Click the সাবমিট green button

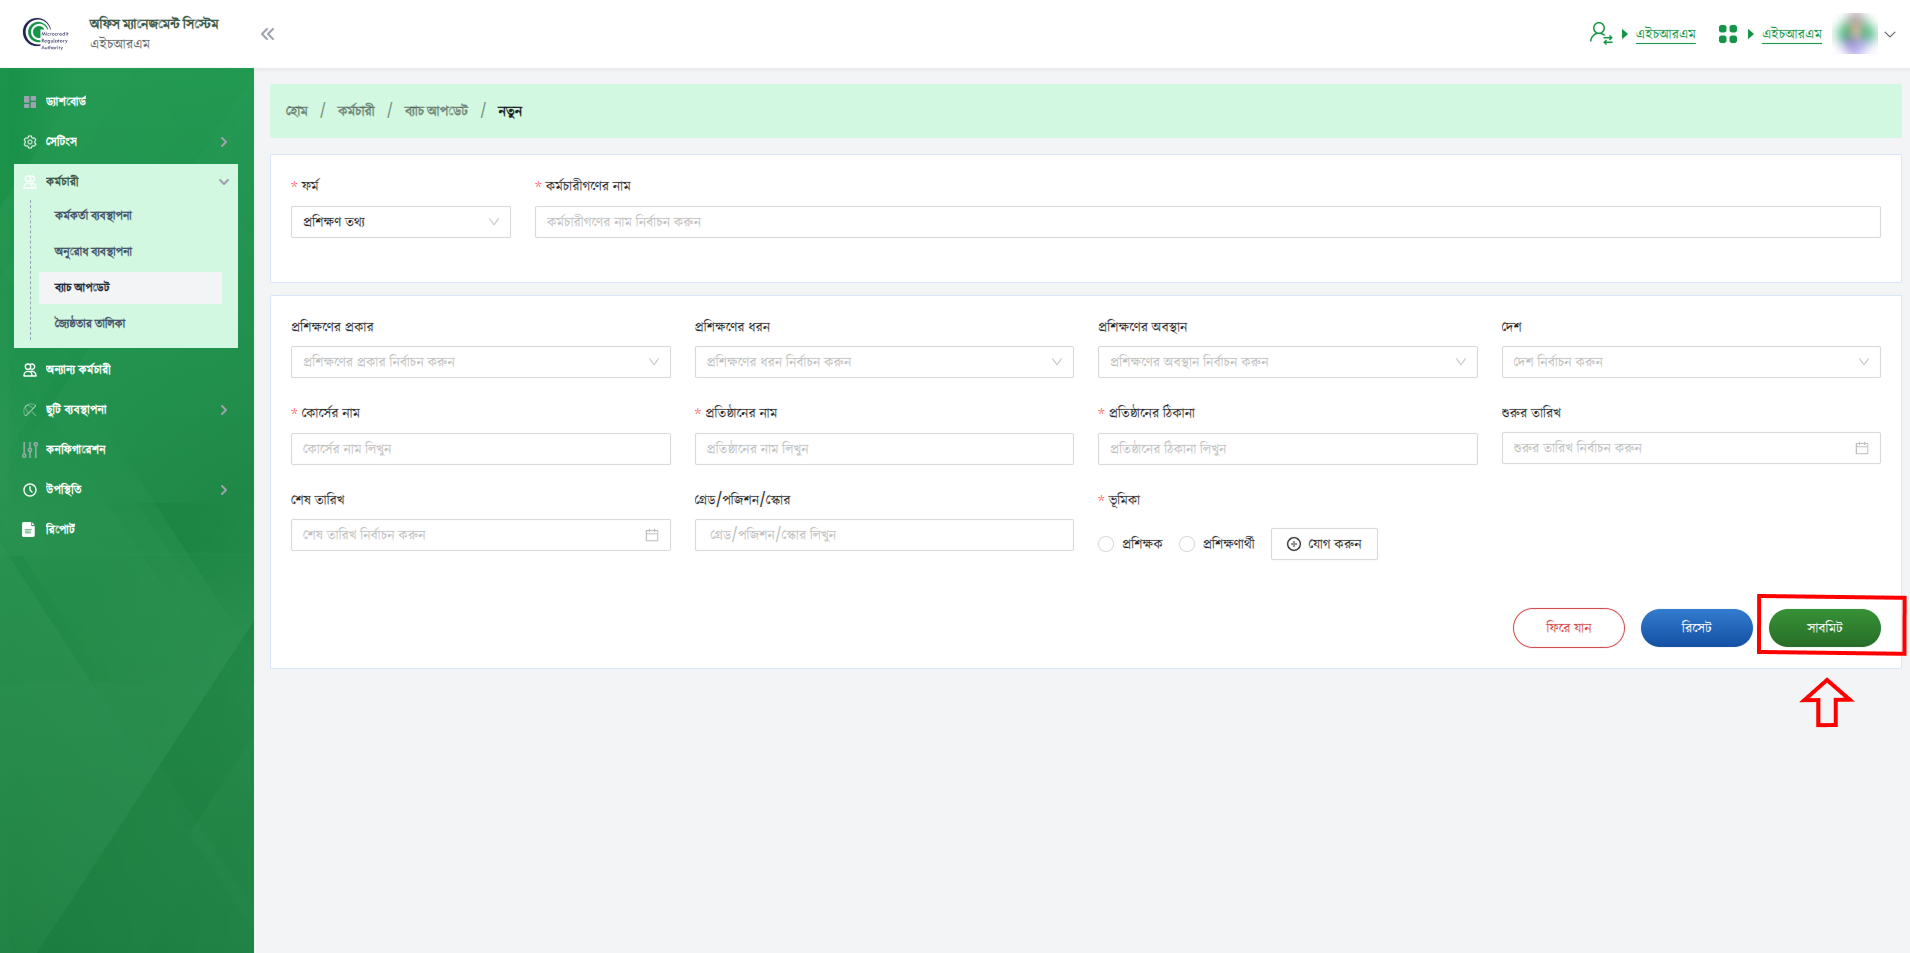click(x=1825, y=628)
